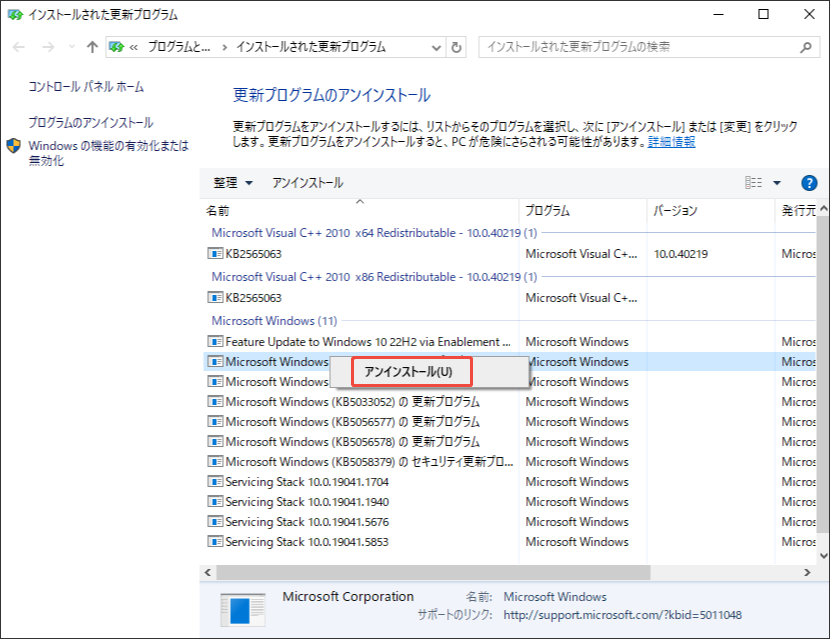This screenshot has height=639, width=830.
Task: Click アンインストール in the toolbar
Action: click(308, 183)
